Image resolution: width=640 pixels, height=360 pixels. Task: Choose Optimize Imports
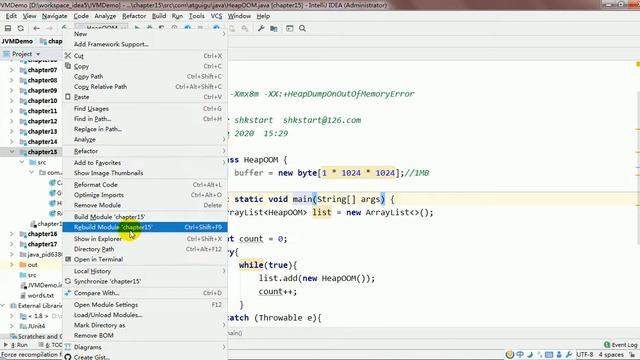click(x=145, y=195)
